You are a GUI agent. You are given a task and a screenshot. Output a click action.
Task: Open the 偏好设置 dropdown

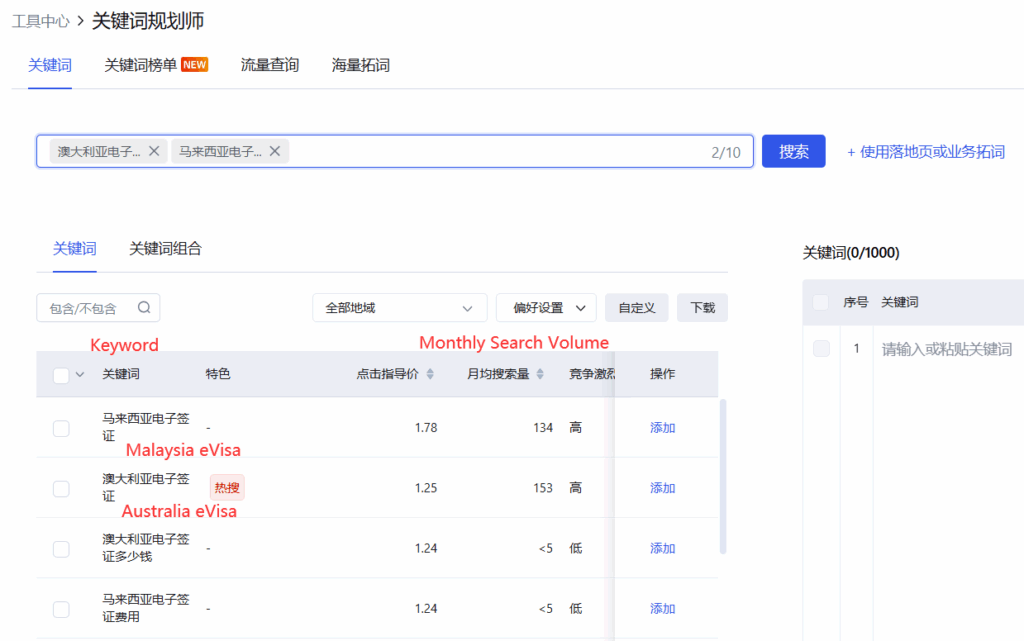546,307
